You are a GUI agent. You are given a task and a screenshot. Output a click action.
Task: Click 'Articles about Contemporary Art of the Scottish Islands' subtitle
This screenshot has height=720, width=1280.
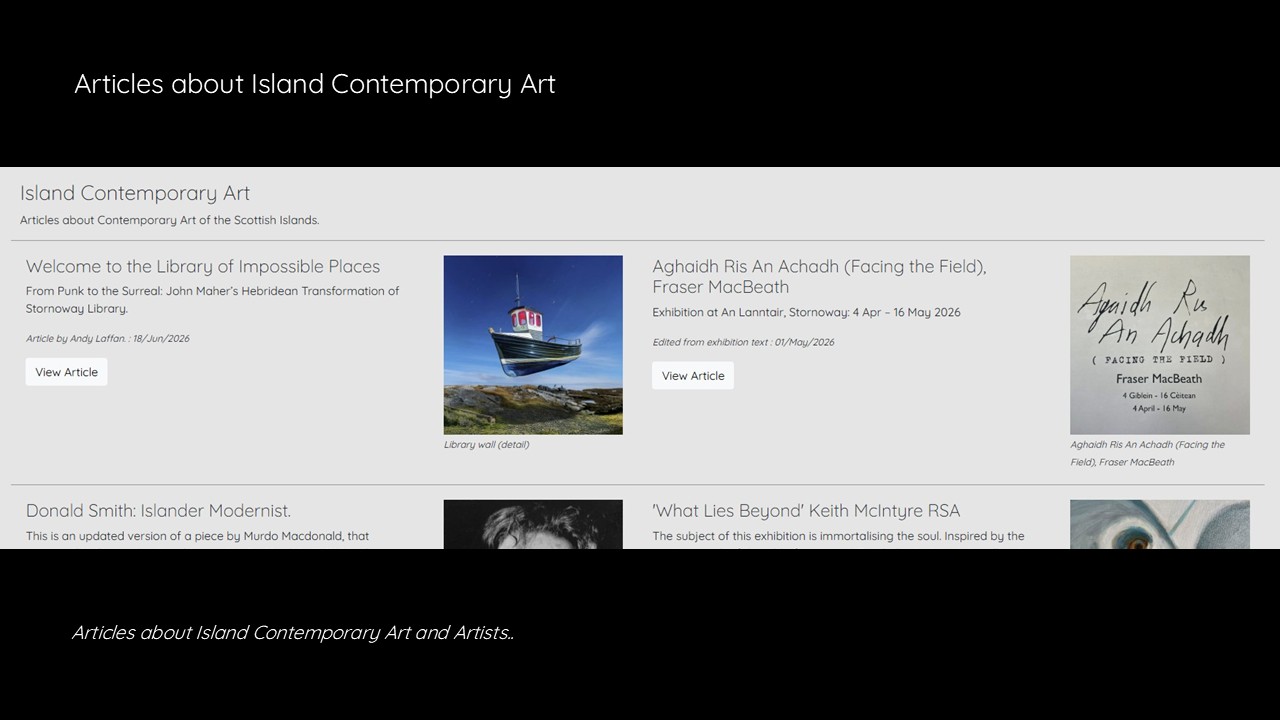[170, 220]
